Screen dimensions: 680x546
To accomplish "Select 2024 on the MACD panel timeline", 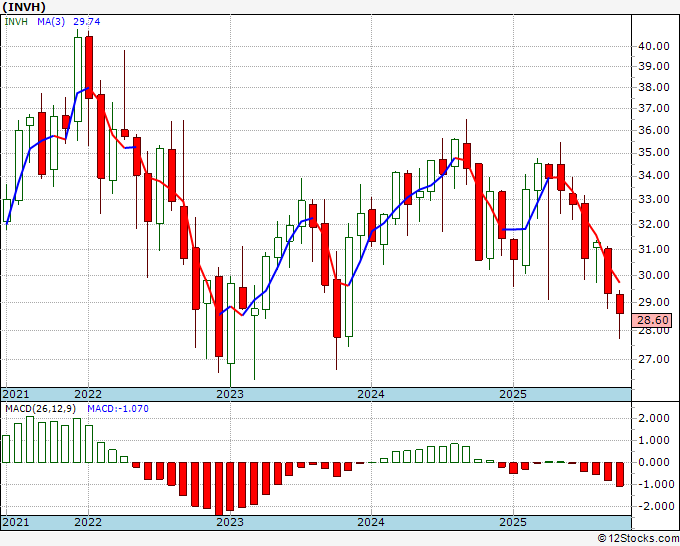I will [371, 522].
